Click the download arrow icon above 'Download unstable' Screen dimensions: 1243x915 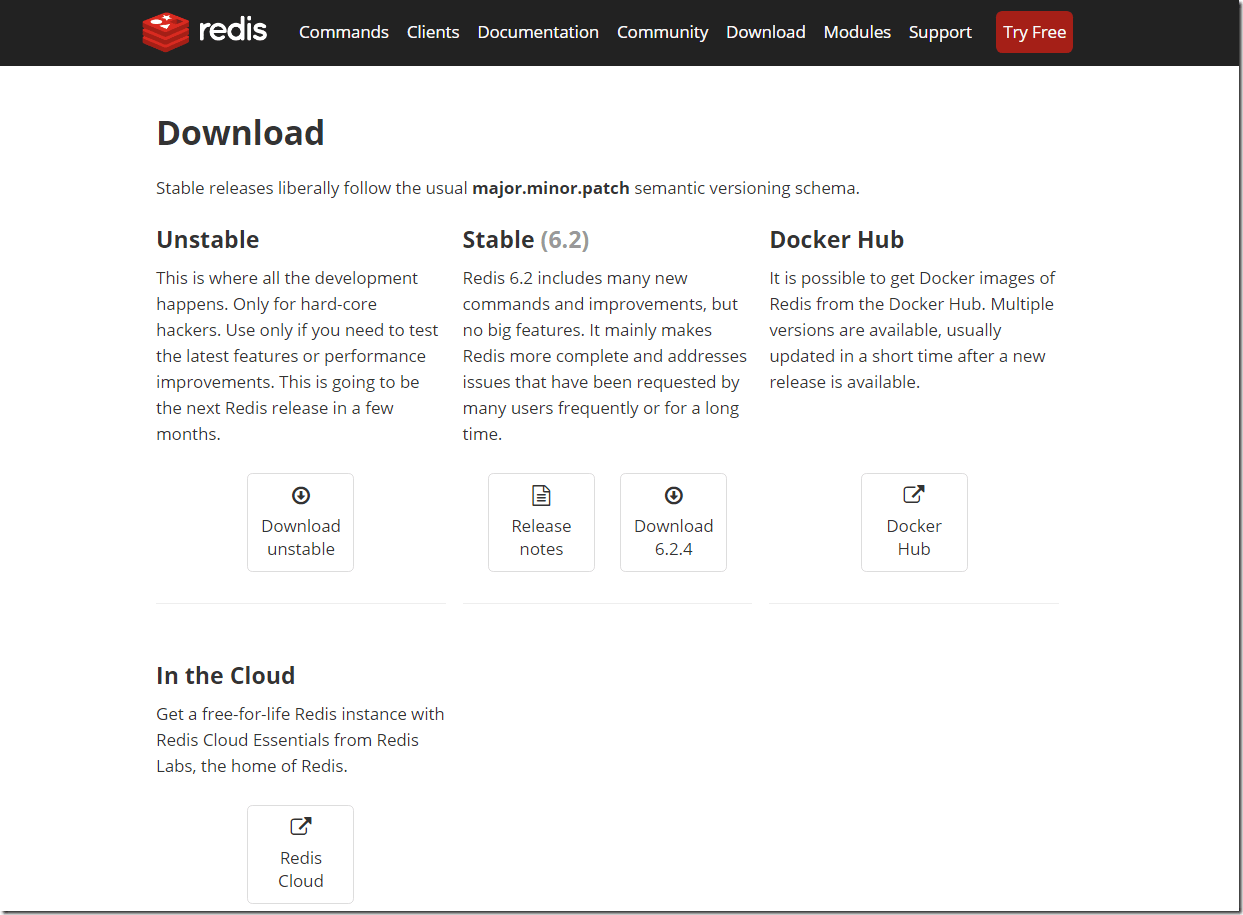301,495
